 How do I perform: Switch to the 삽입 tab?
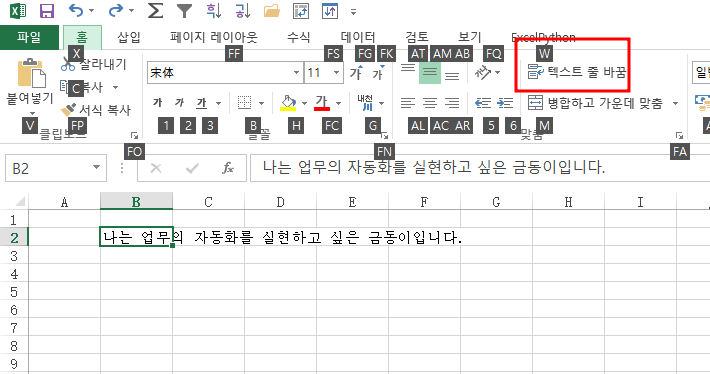(129, 37)
